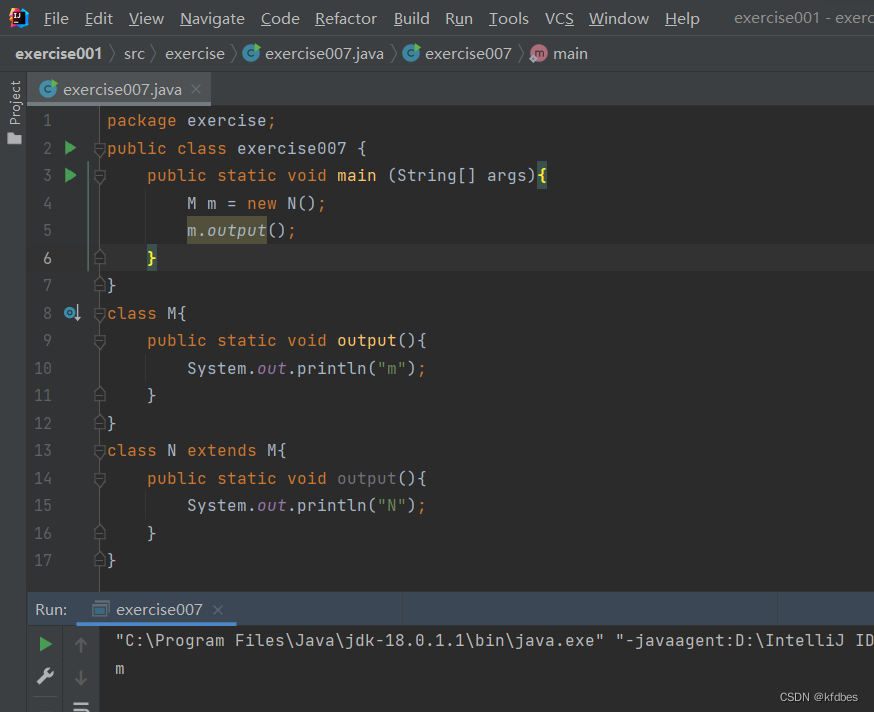Click the exercise001 breadcrumb project name
874x712 pixels.
tap(58, 53)
